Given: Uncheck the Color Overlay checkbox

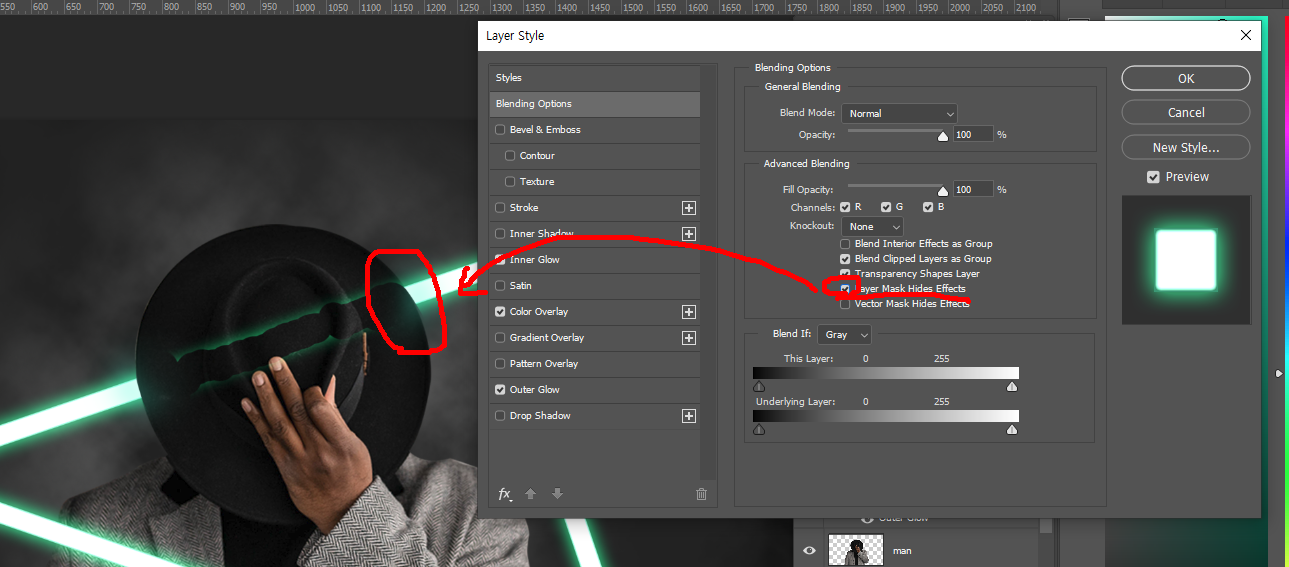Looking at the screenshot, I should click(500, 312).
